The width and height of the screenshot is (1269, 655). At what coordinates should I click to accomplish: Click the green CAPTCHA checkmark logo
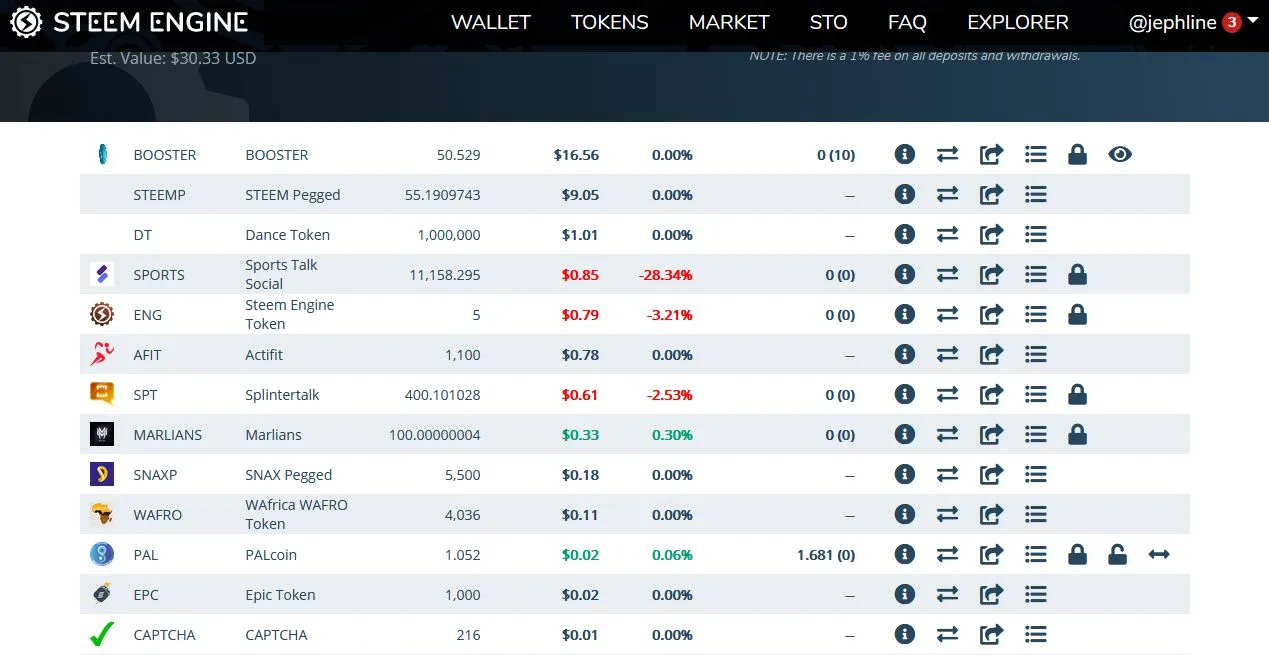pyautogui.click(x=102, y=634)
